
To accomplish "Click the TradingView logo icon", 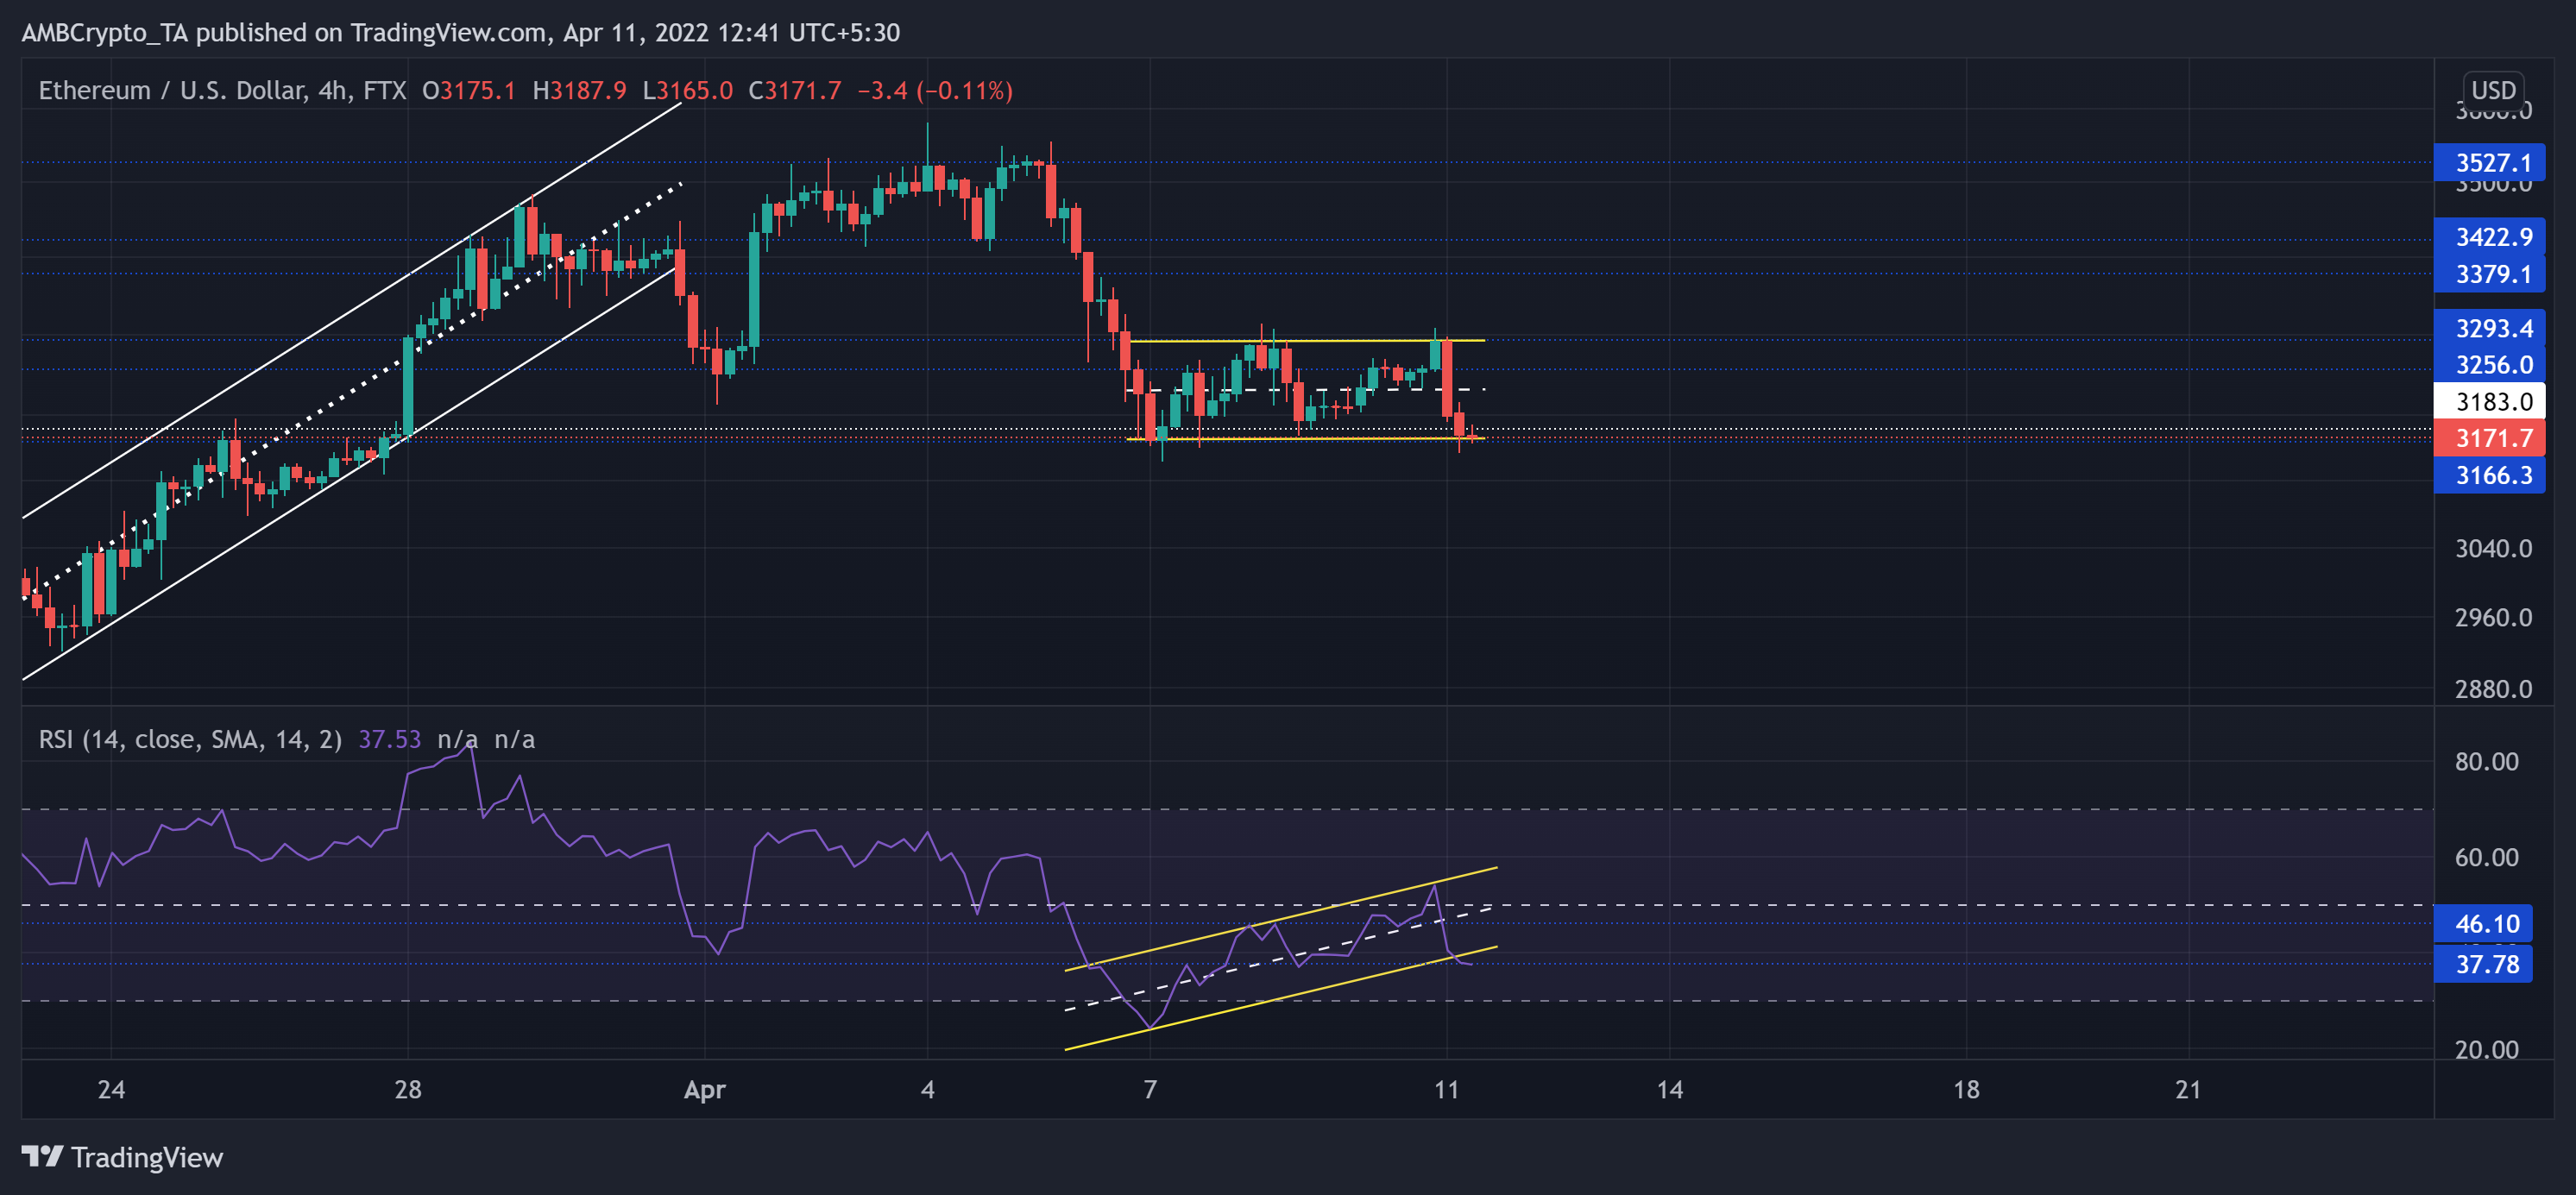I will [42, 1157].
